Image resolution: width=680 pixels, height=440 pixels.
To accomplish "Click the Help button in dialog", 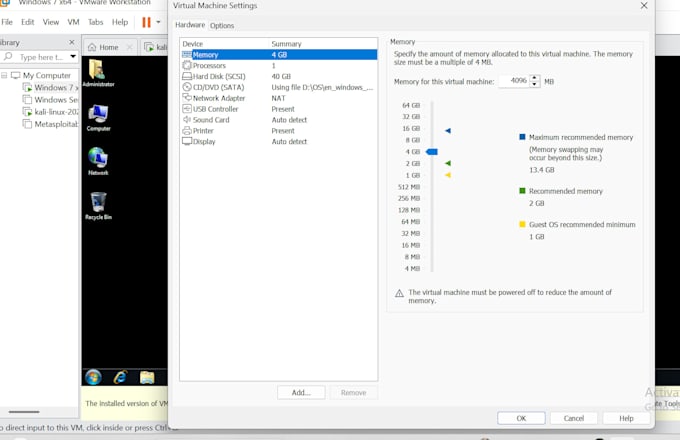I will tap(626, 418).
